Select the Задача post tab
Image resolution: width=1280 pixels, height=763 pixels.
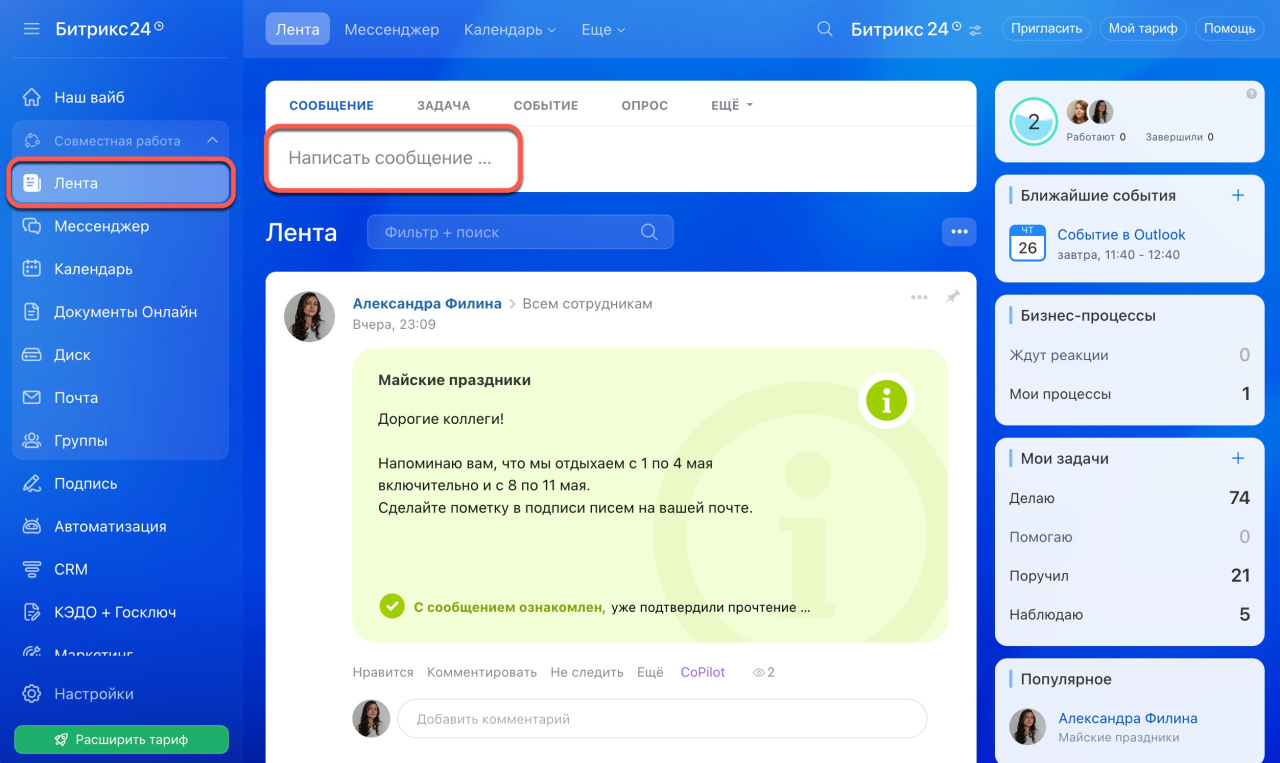(x=443, y=105)
